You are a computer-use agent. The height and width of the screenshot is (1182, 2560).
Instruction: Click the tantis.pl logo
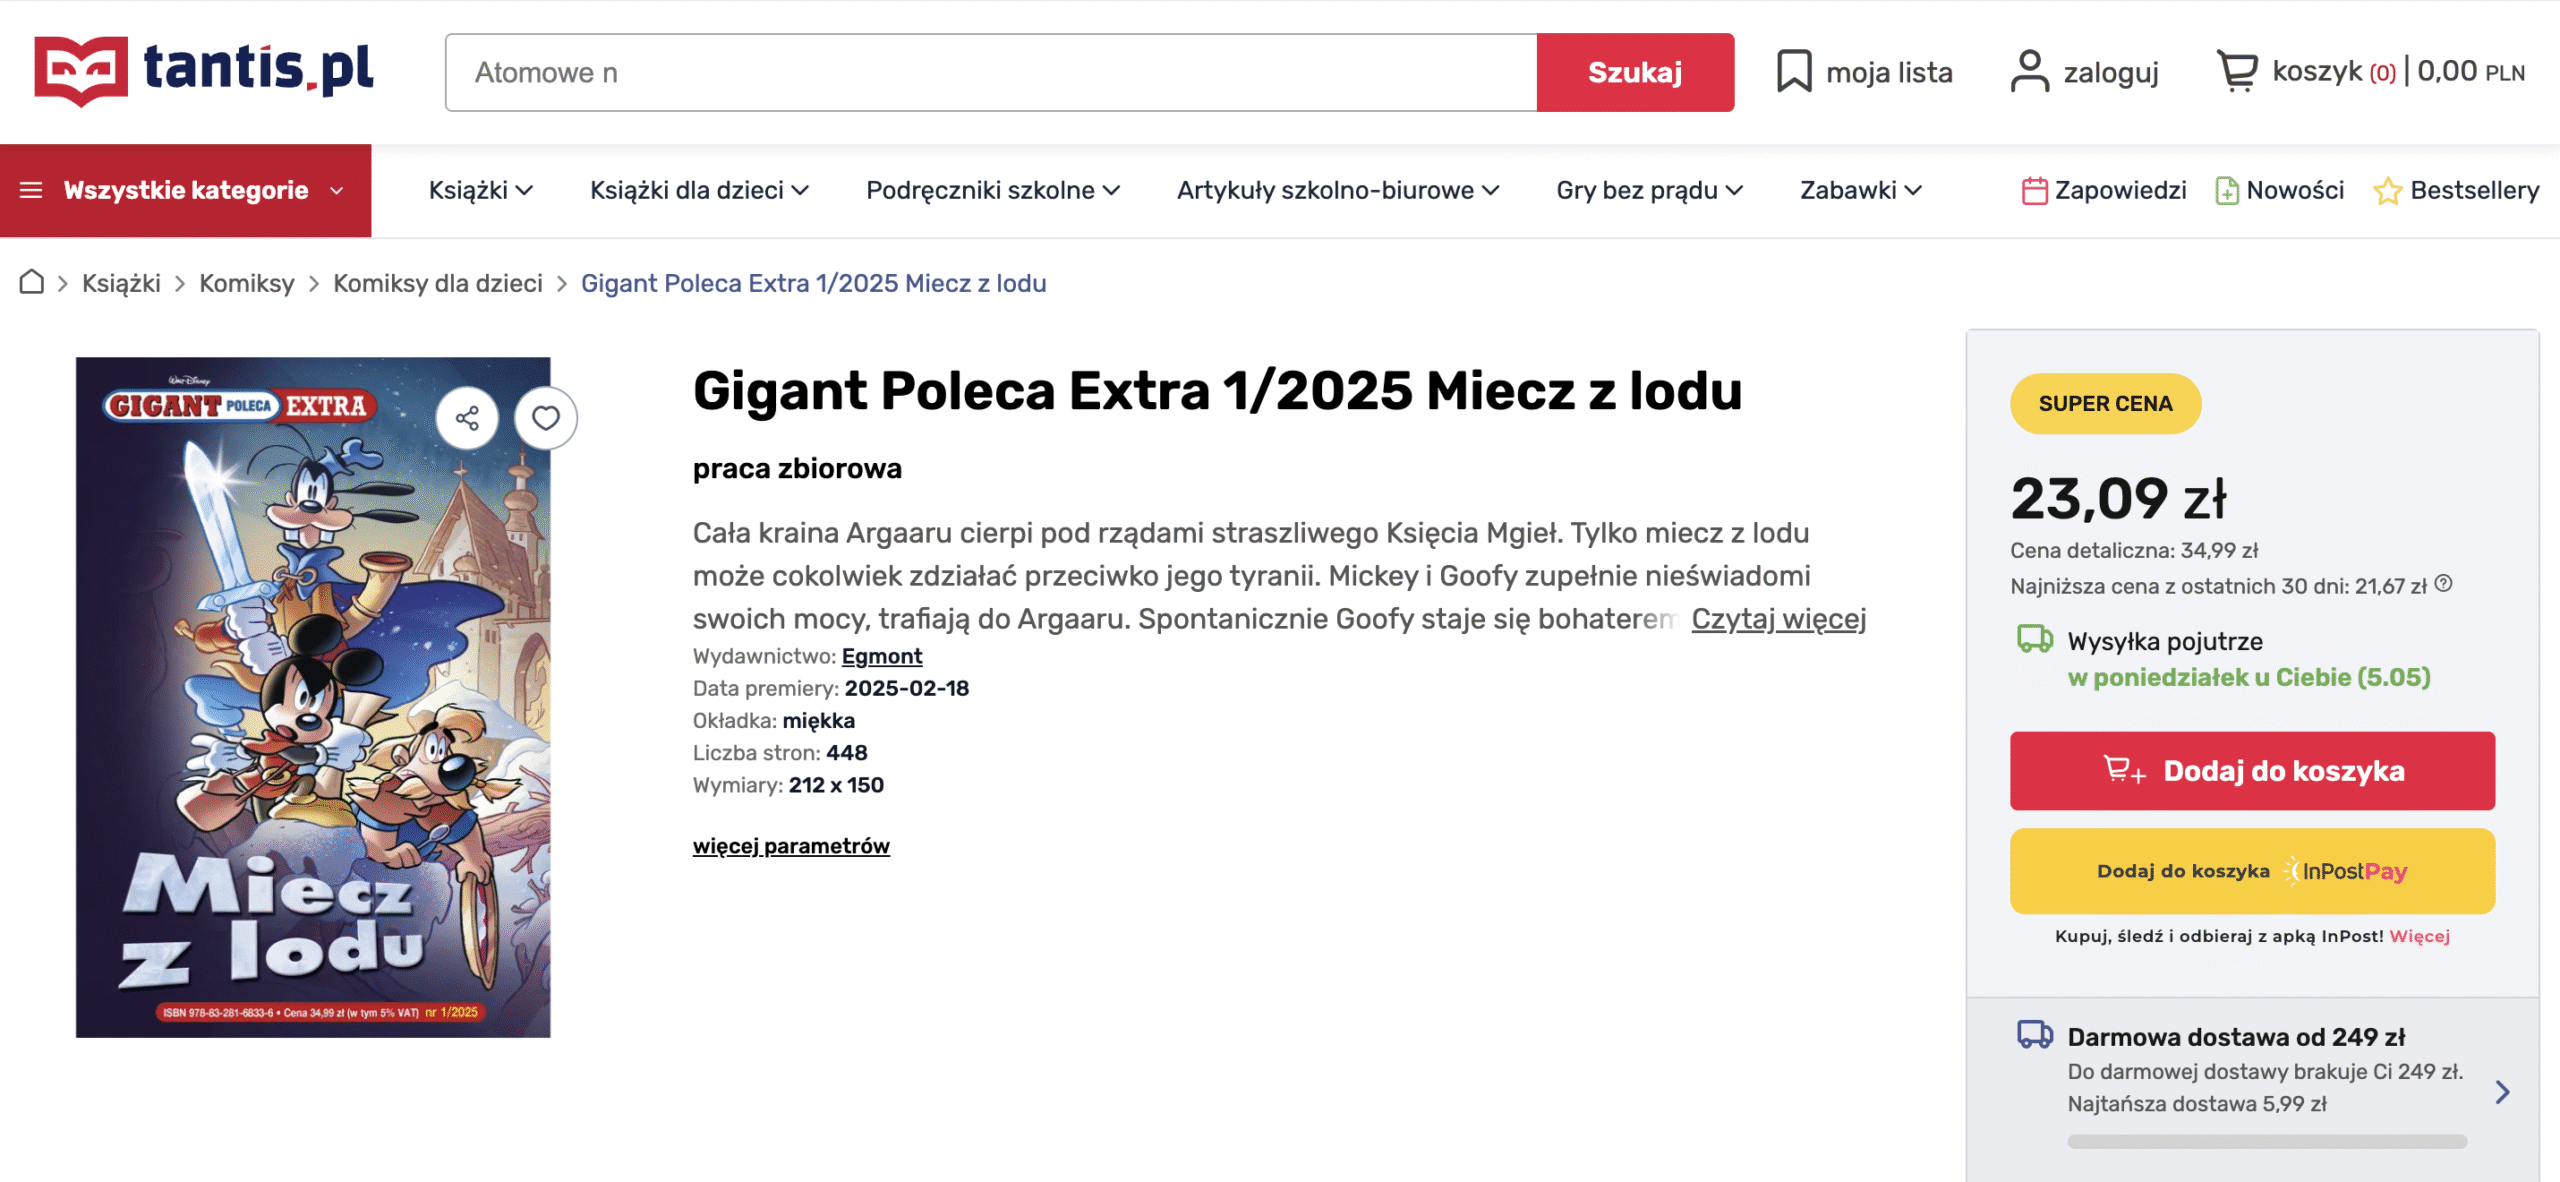point(204,71)
